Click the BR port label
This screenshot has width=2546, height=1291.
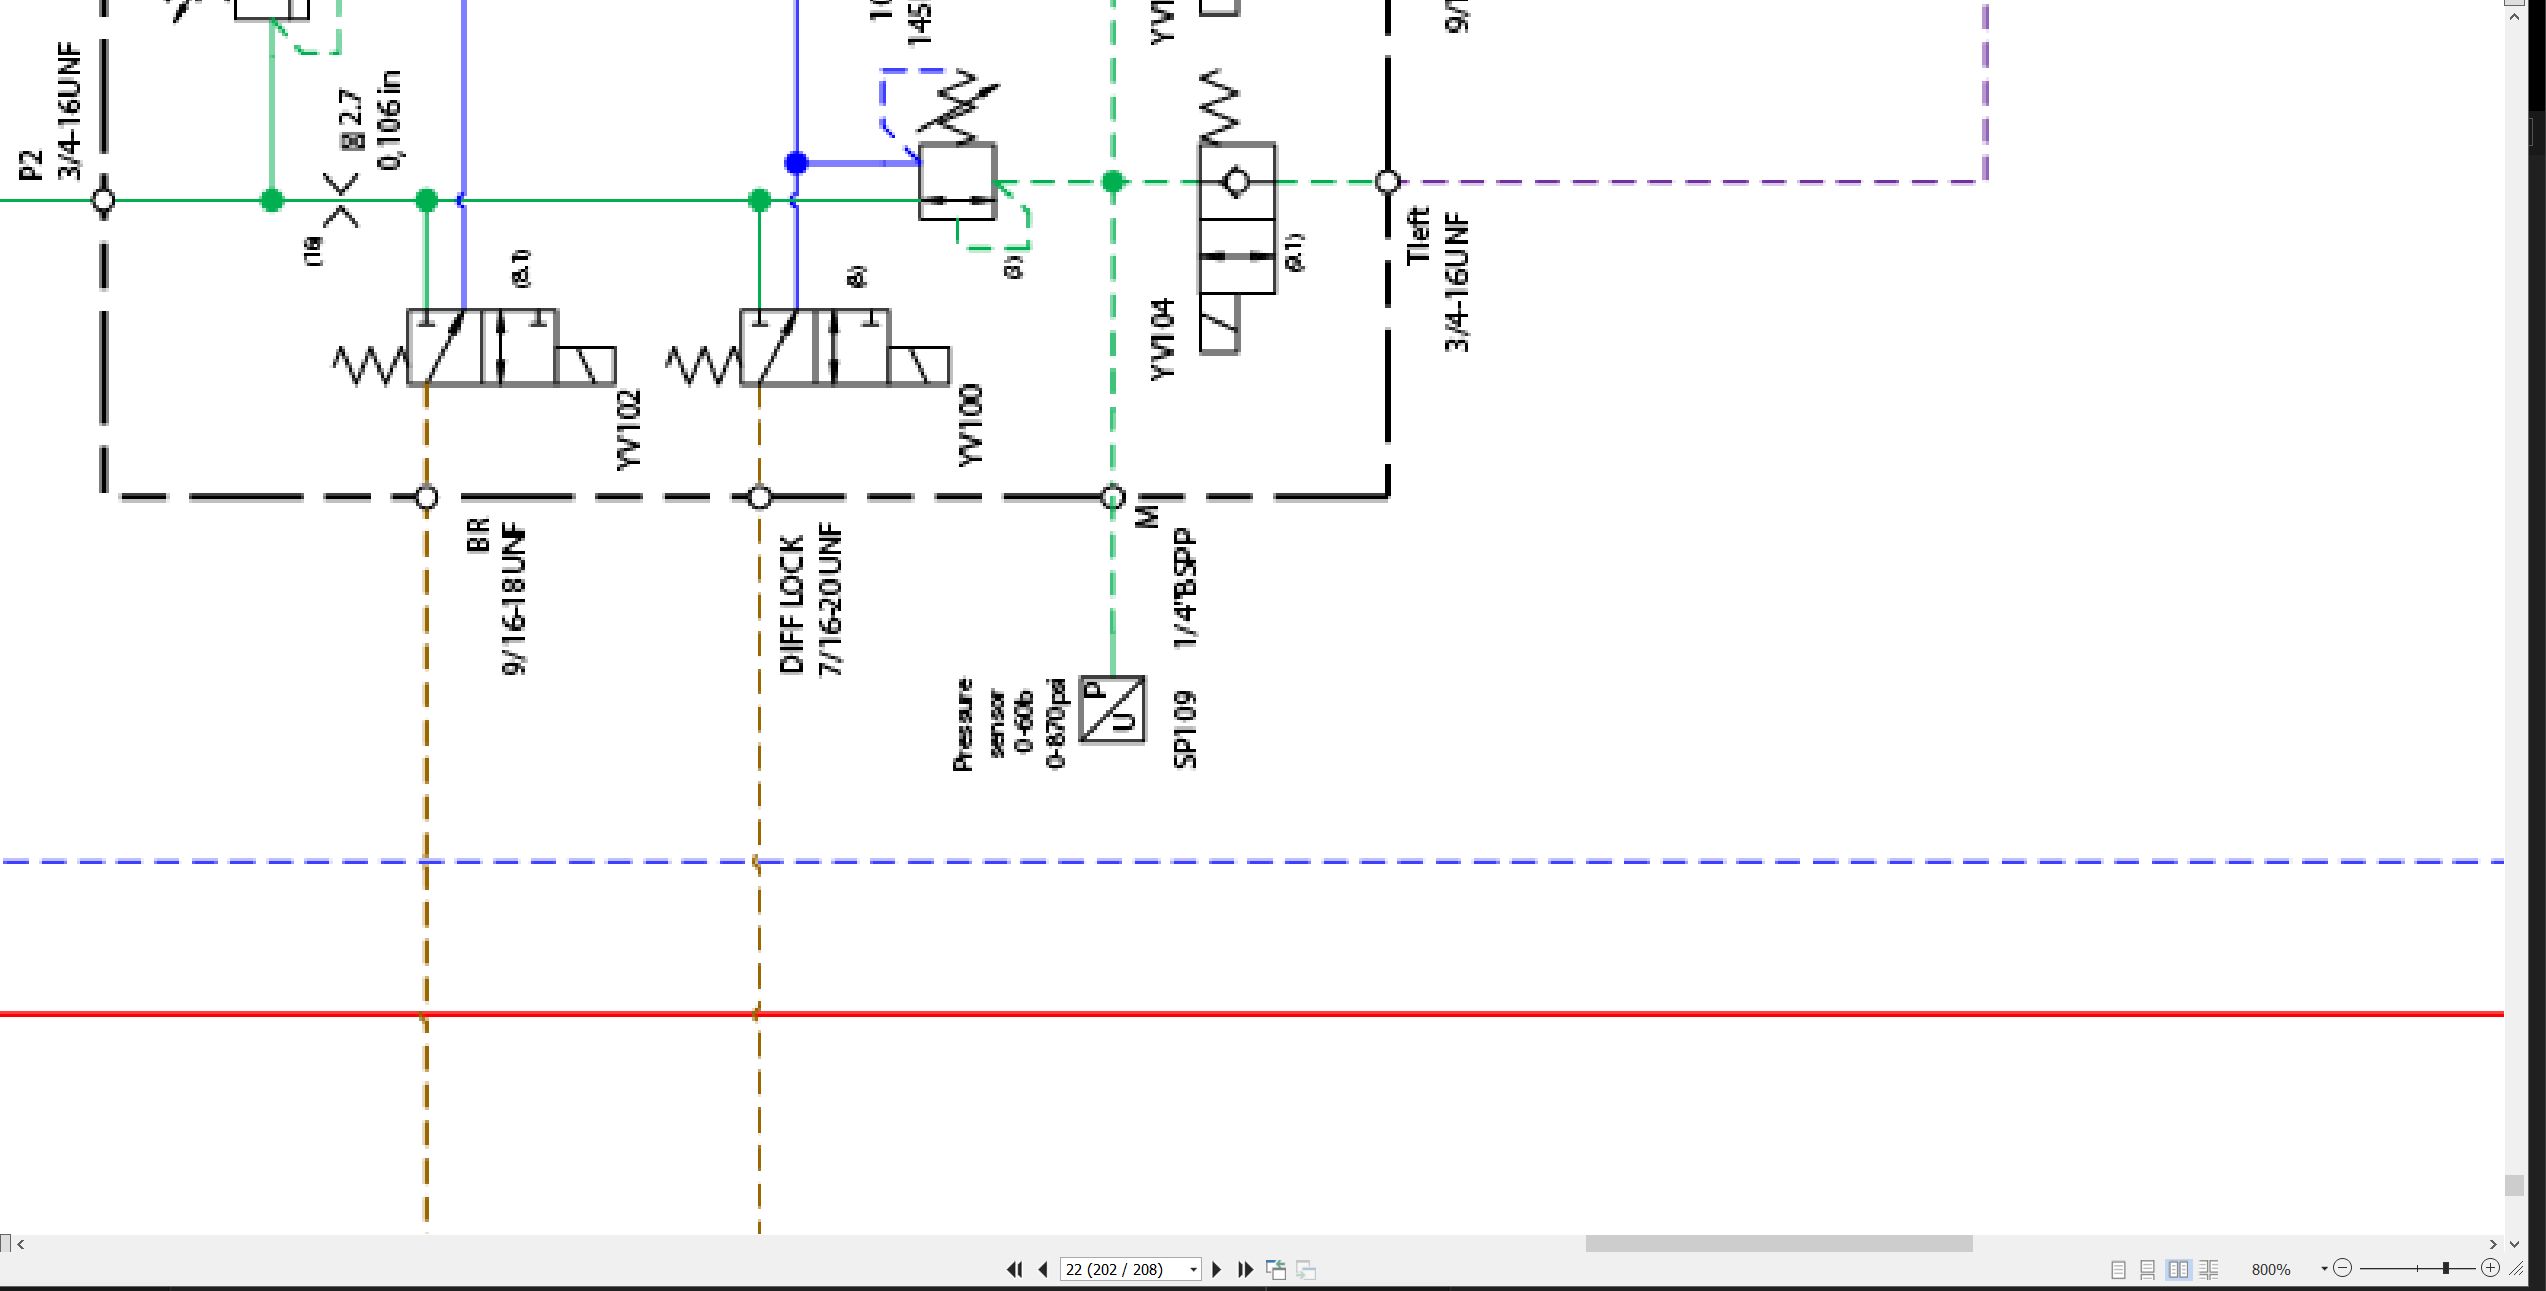(x=478, y=535)
